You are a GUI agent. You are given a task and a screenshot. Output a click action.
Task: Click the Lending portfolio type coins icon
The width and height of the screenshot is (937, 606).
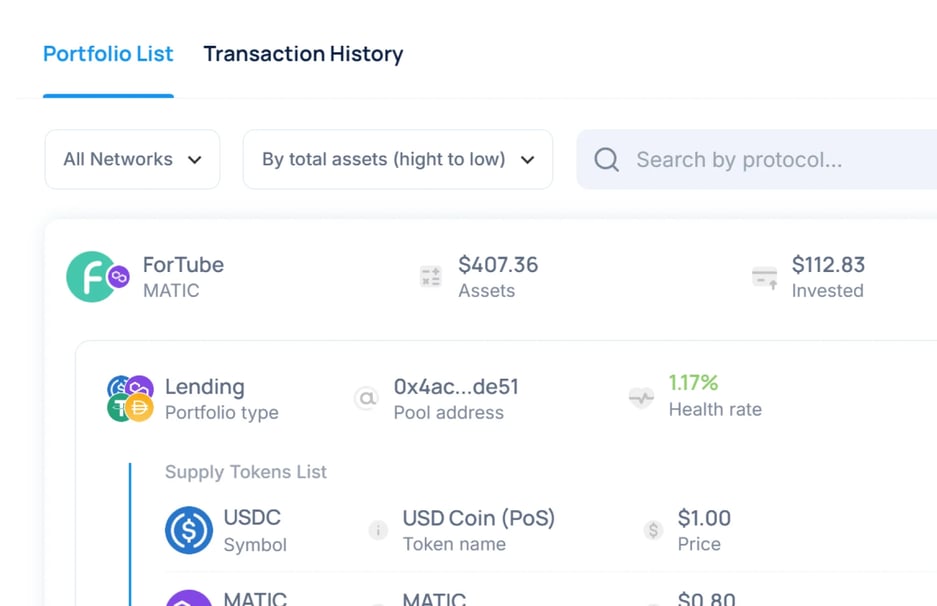click(x=129, y=398)
